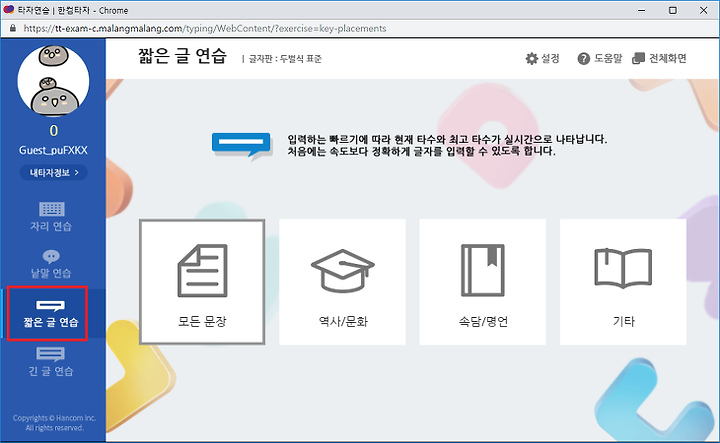
Task: Select the 역사/문화 category card
Action: pyautogui.click(x=343, y=282)
